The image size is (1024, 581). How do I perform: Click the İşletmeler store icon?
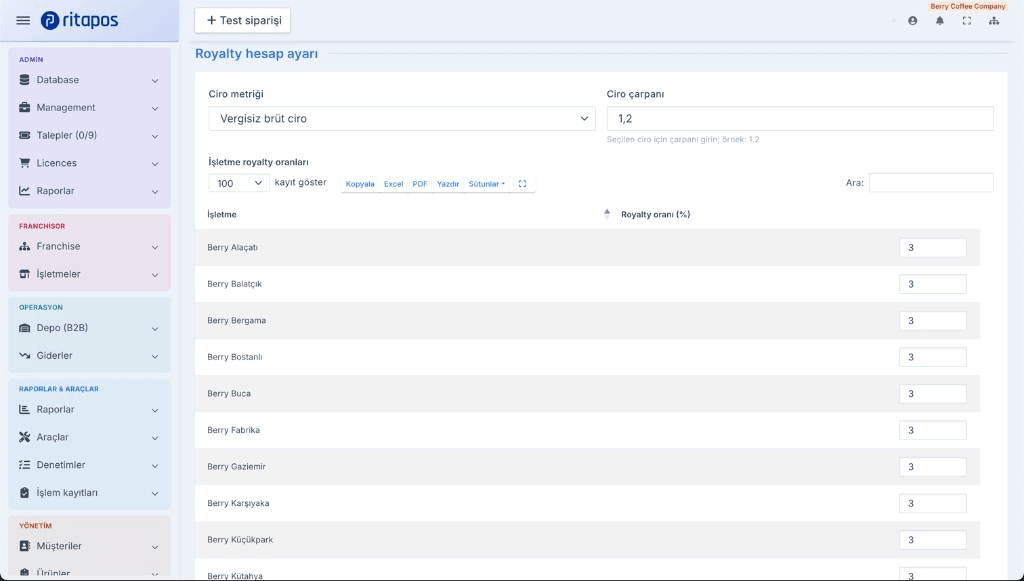(25, 274)
